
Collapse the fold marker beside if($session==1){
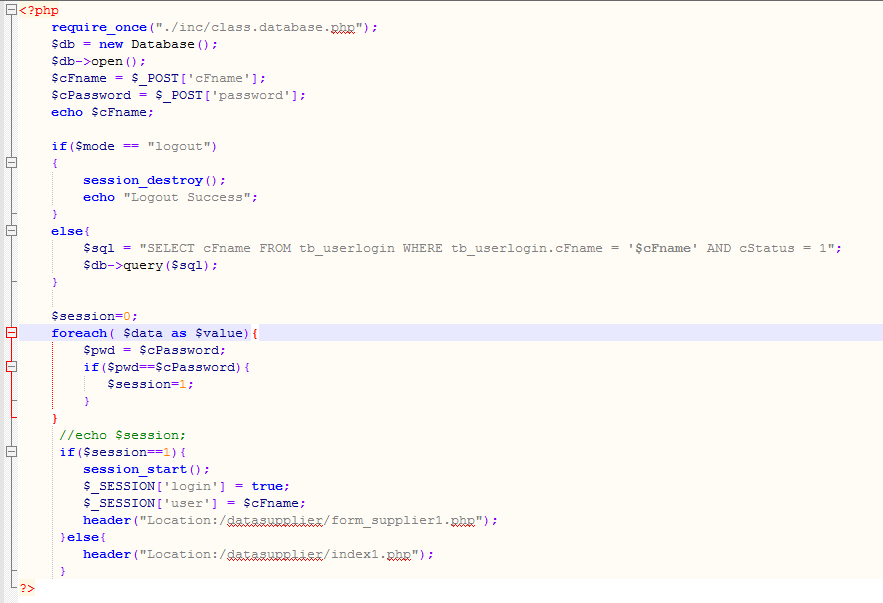click(11, 452)
